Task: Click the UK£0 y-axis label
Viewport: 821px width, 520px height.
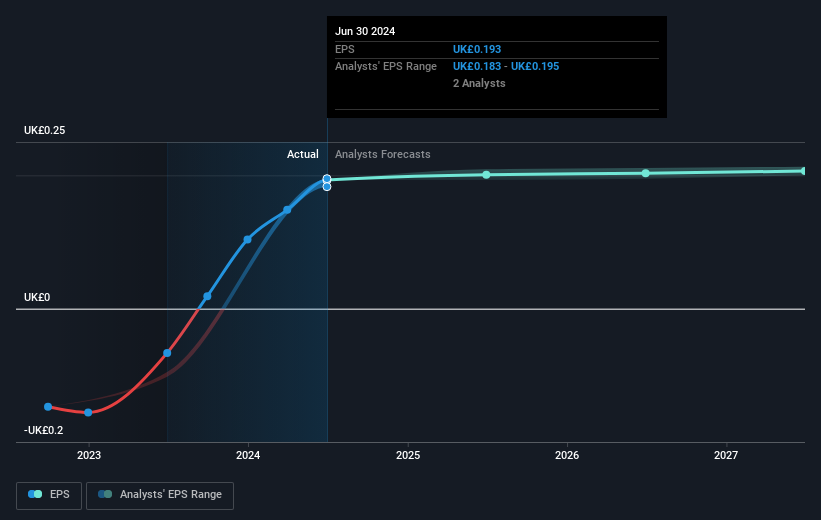Action: (37, 297)
